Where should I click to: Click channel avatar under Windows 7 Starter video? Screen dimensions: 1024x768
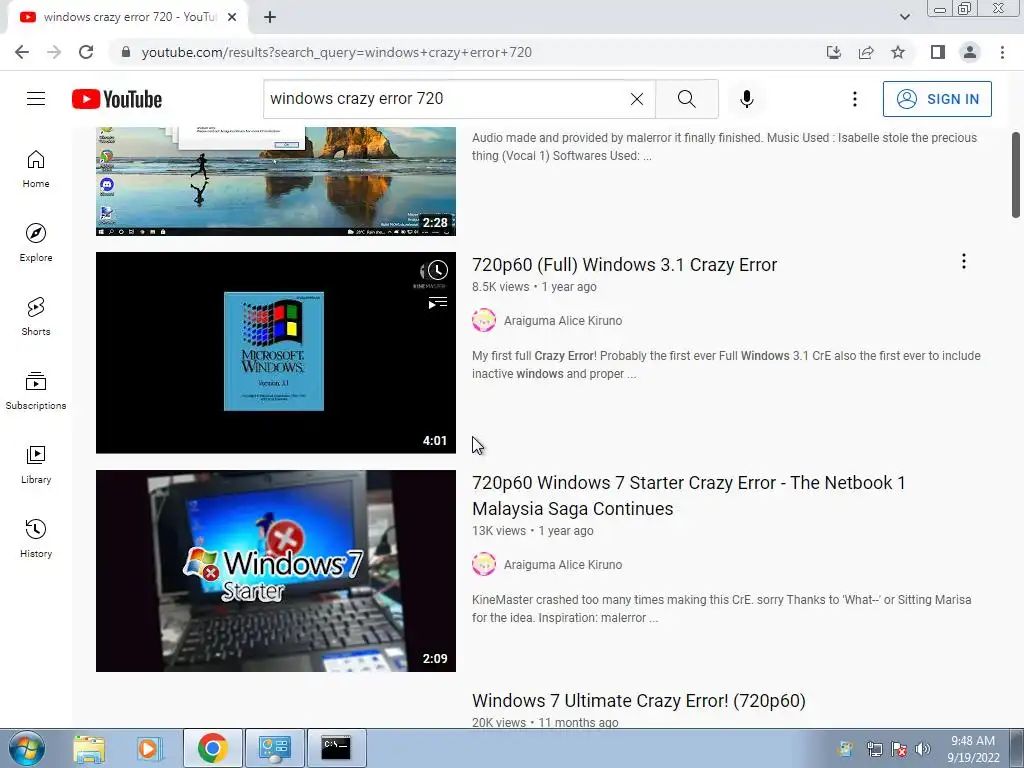(x=484, y=564)
